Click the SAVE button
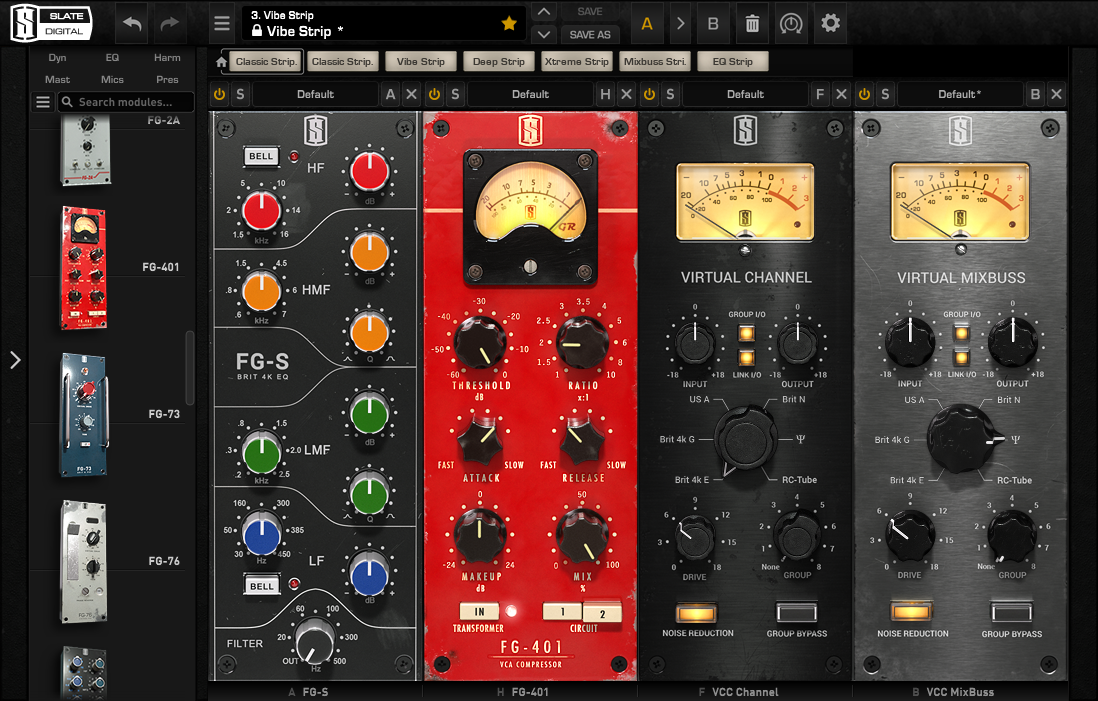This screenshot has height=701, width=1098. (590, 12)
